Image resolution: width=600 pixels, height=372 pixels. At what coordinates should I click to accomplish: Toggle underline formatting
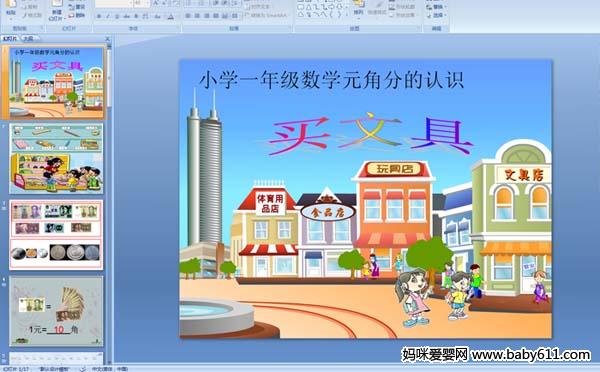[x=117, y=16]
